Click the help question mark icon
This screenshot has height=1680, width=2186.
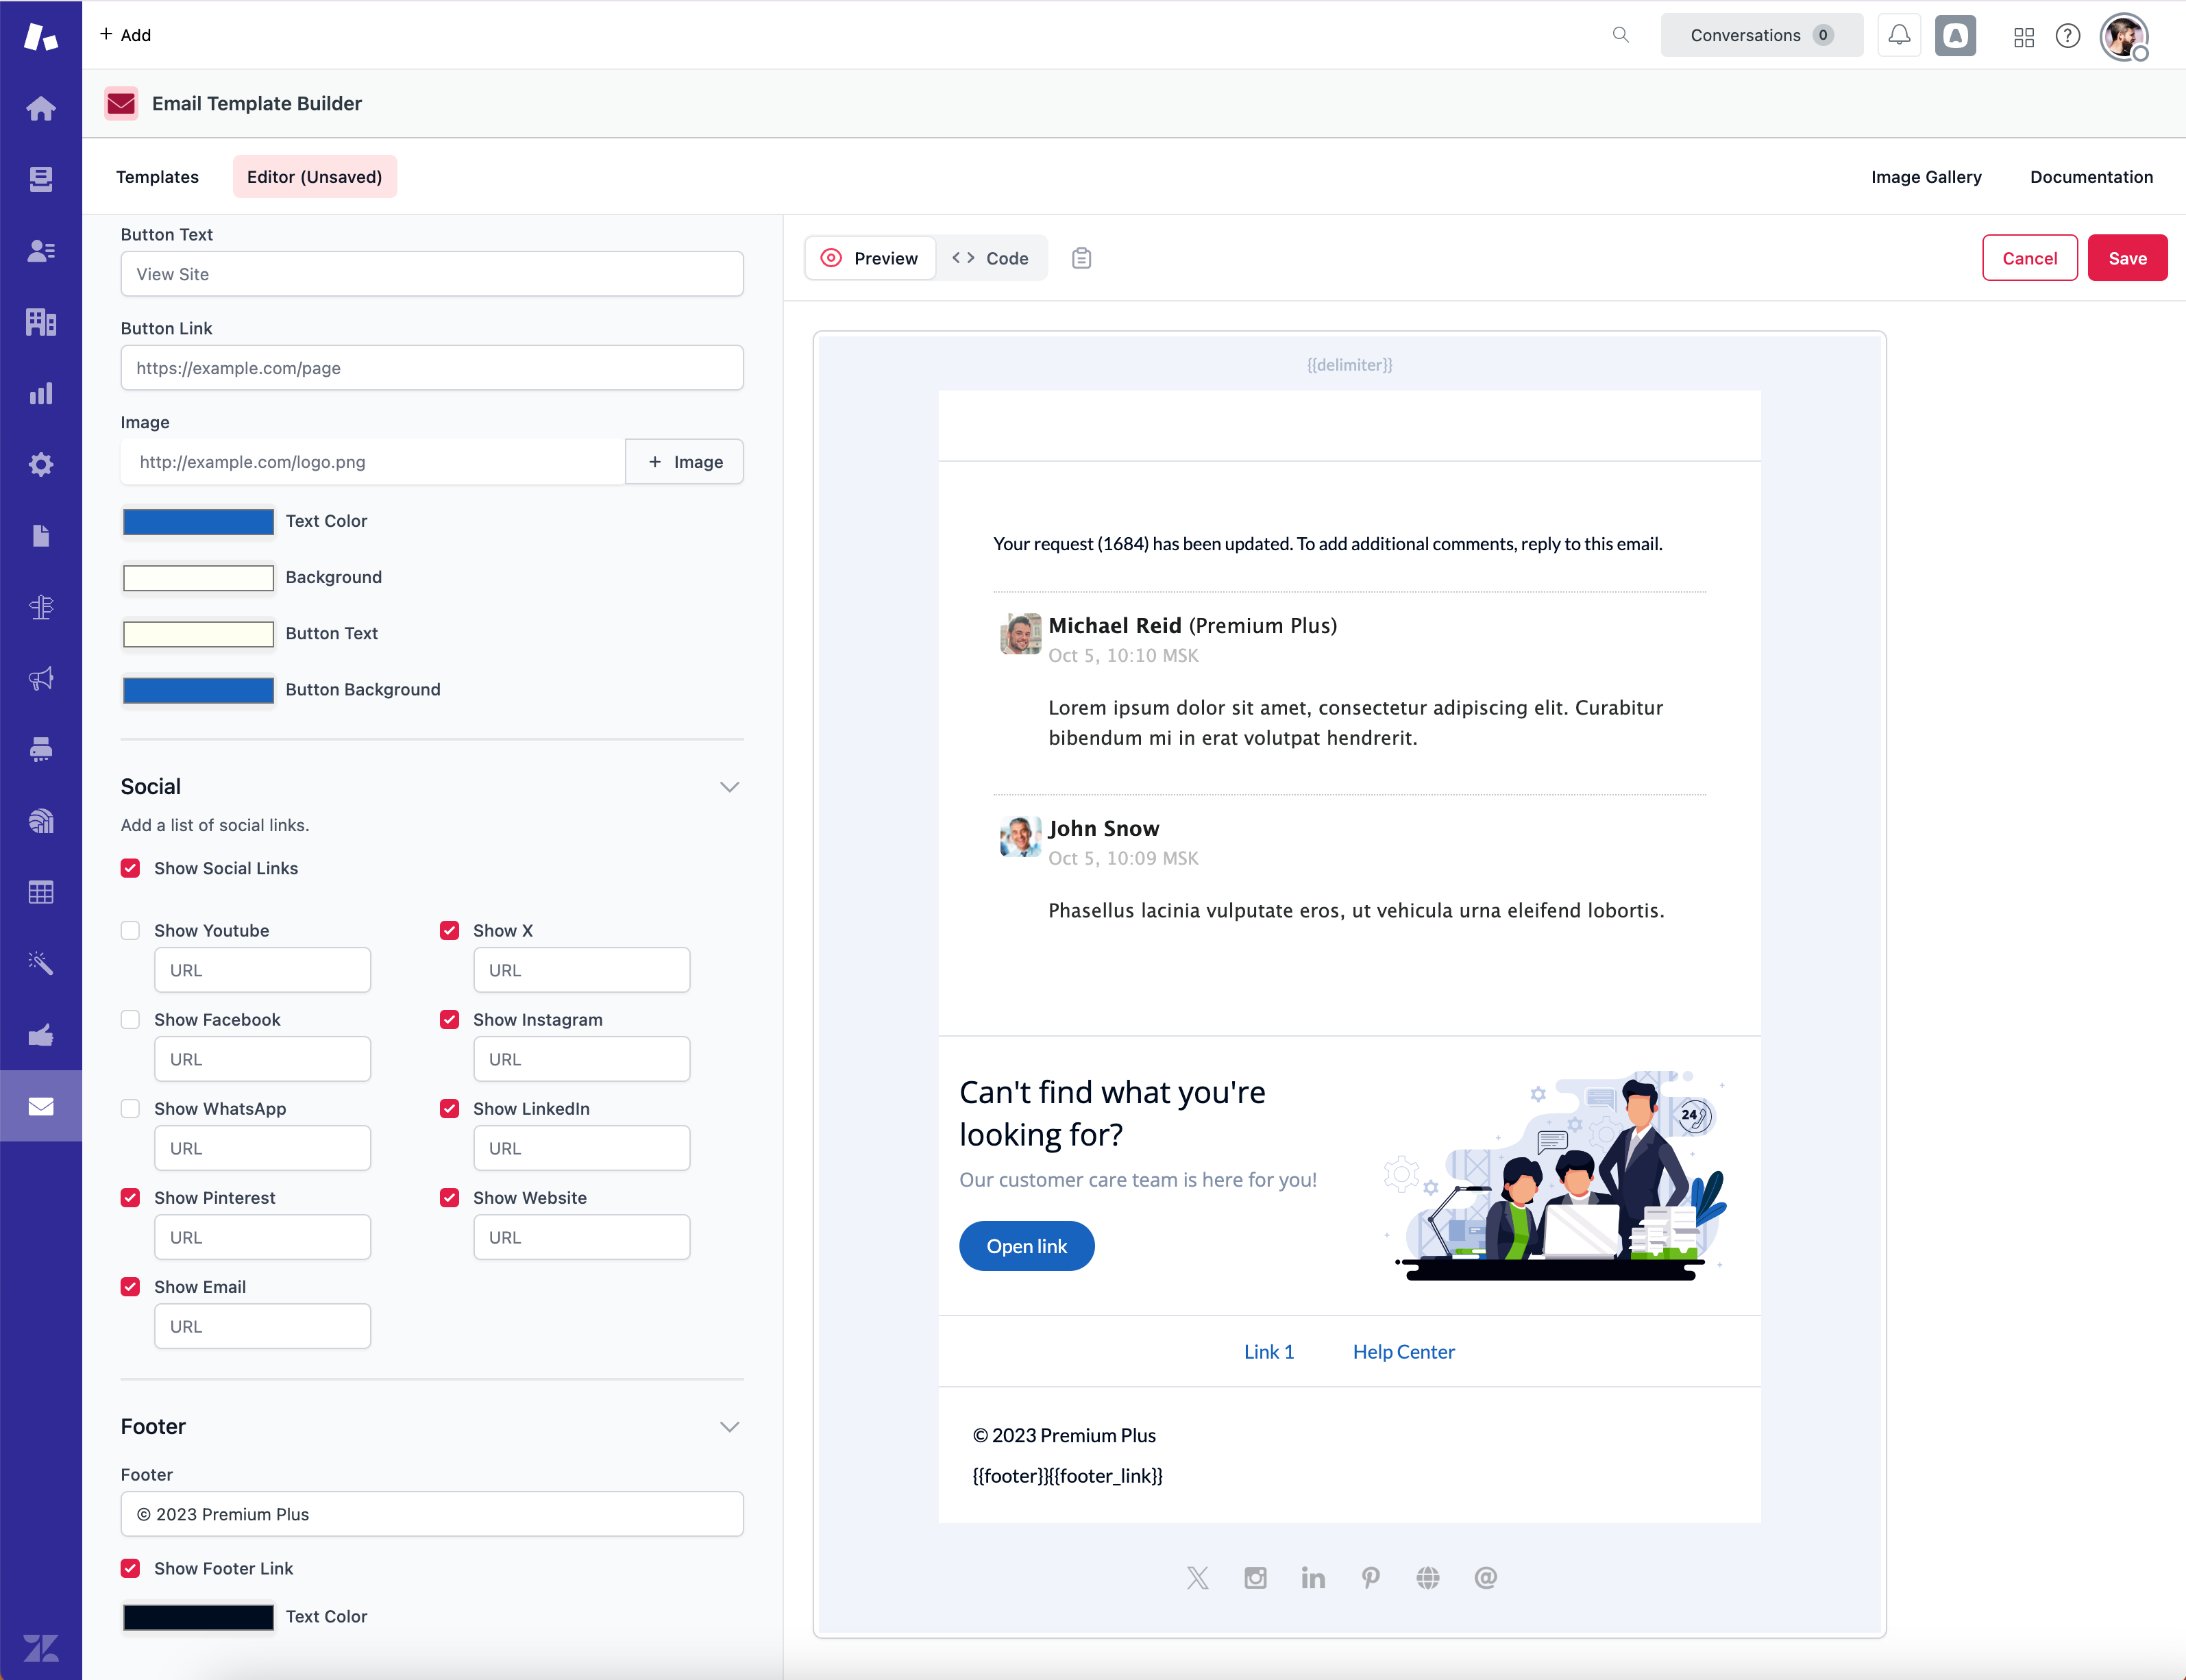2068,36
